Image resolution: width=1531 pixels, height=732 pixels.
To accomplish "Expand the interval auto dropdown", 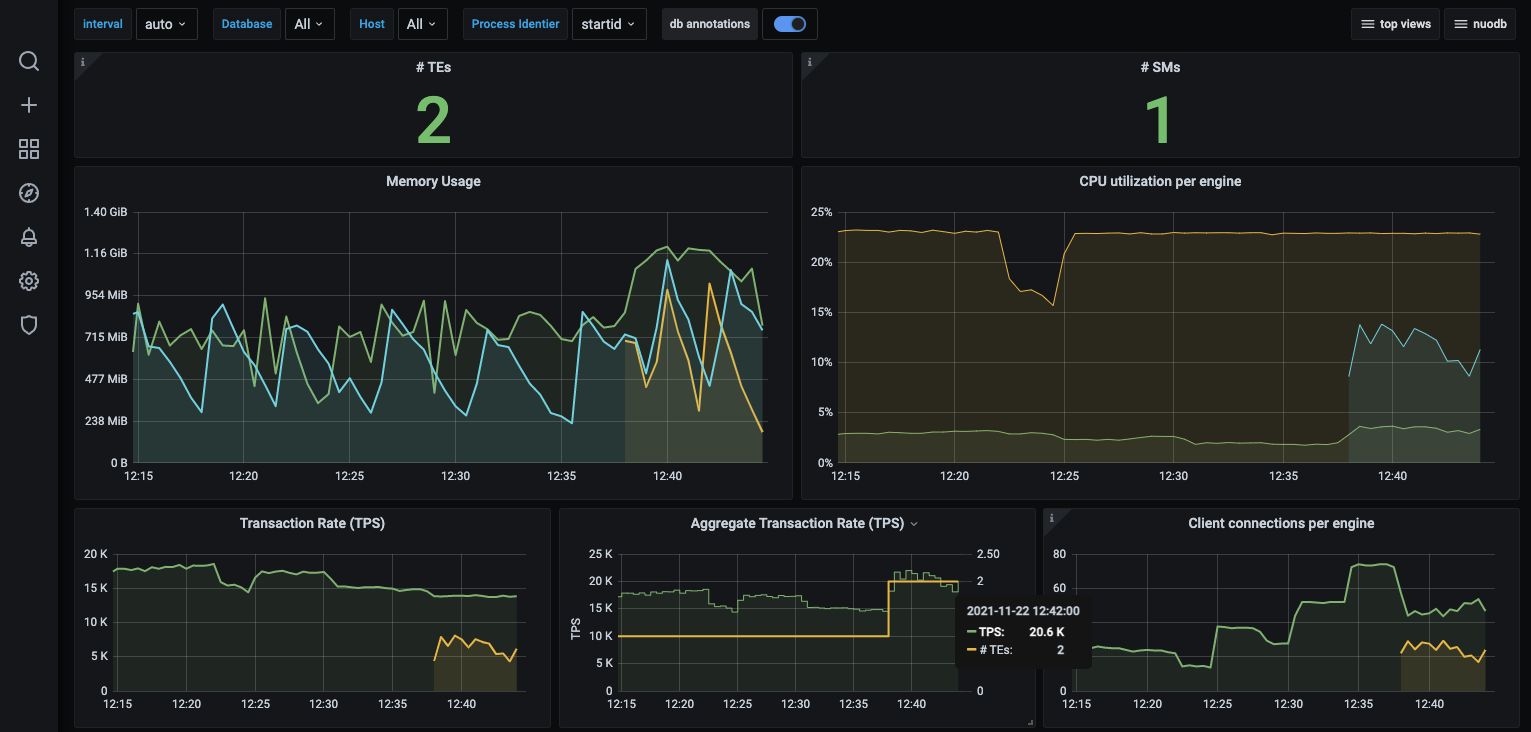I will (x=166, y=24).
